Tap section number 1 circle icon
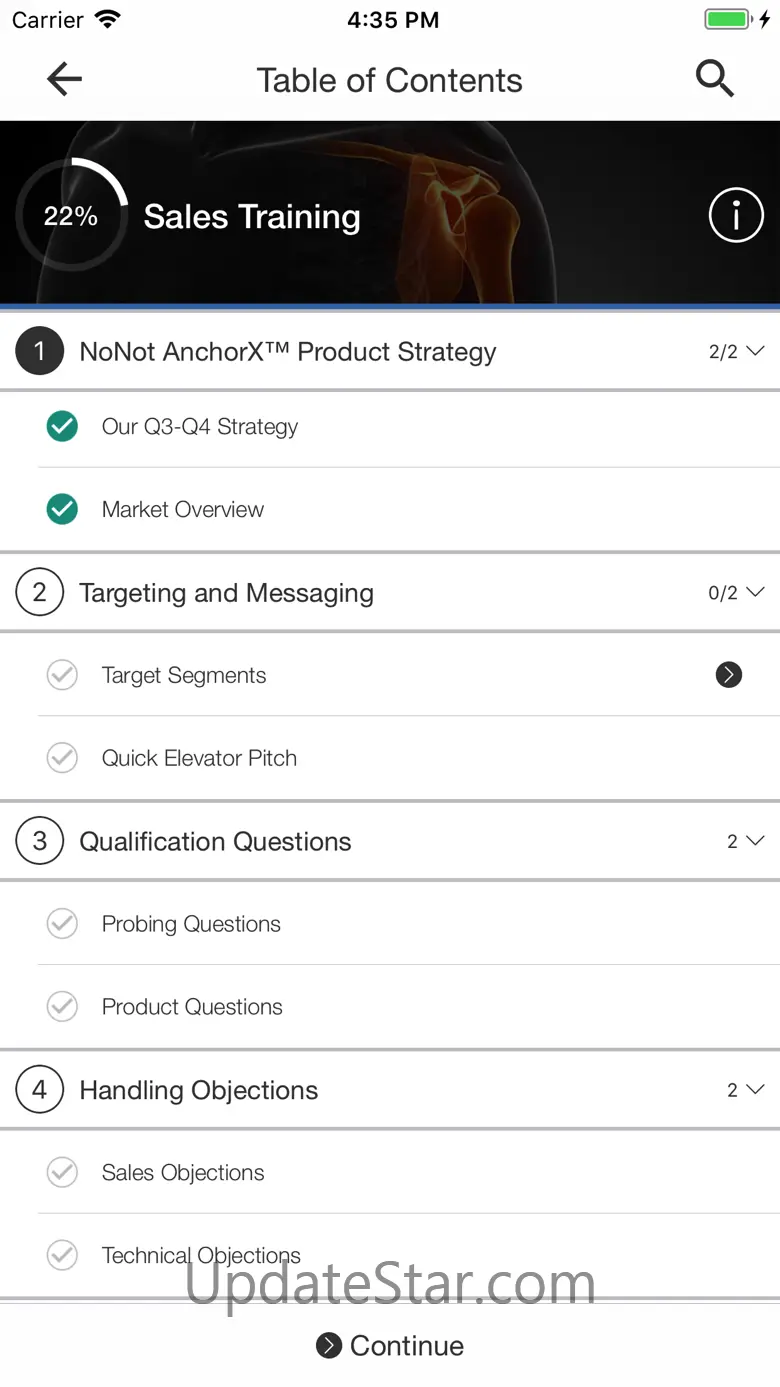Screen dimensions: 780x1387 (40, 351)
